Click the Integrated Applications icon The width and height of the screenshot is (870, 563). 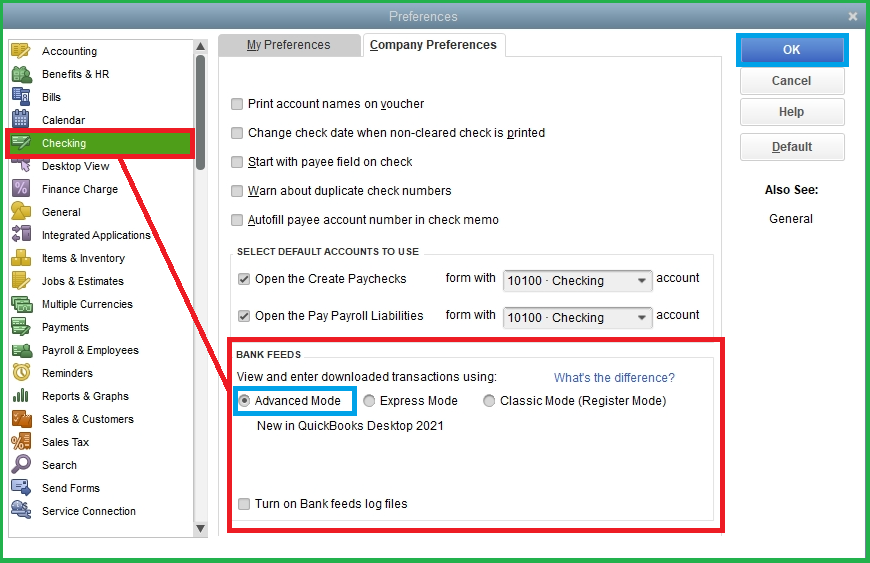point(21,235)
